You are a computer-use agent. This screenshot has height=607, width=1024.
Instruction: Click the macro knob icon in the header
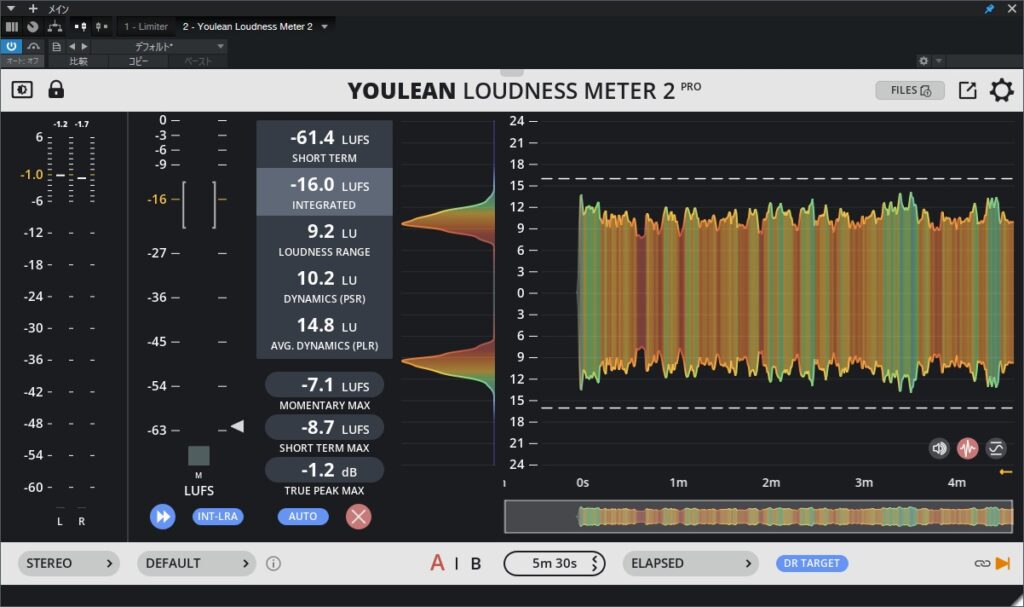point(33,27)
